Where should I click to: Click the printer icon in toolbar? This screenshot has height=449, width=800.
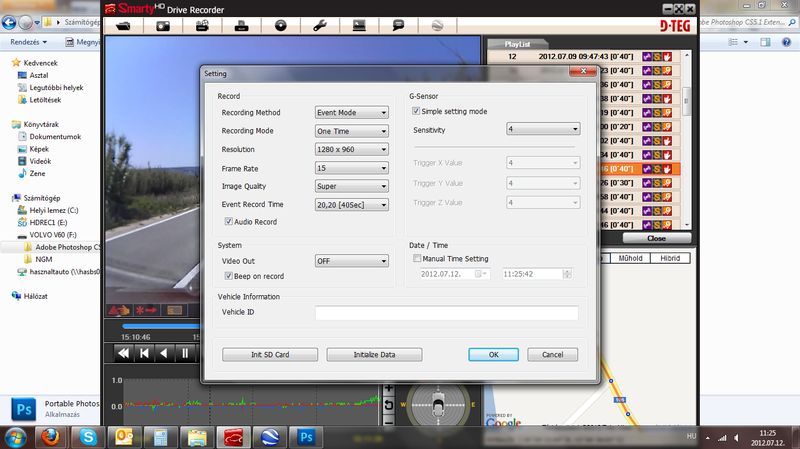(242, 24)
